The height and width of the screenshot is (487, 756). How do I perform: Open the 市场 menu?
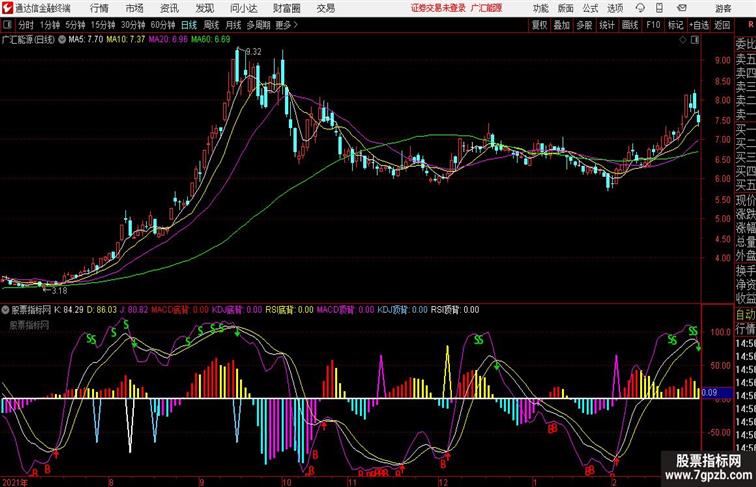pos(135,8)
